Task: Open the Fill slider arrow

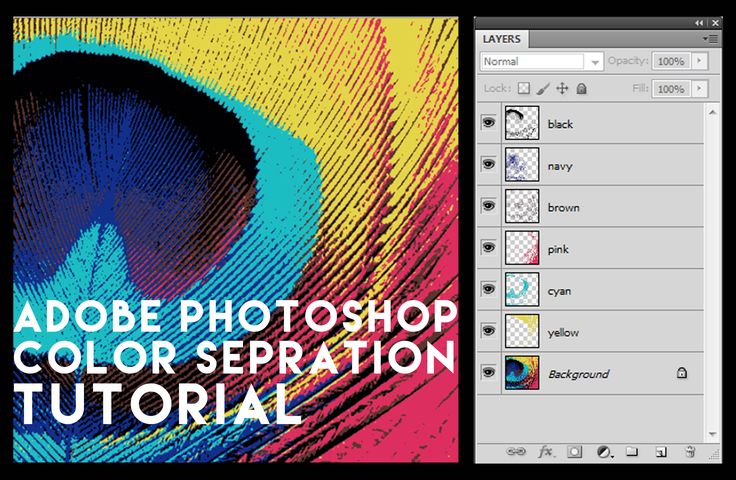Action: [x=699, y=89]
